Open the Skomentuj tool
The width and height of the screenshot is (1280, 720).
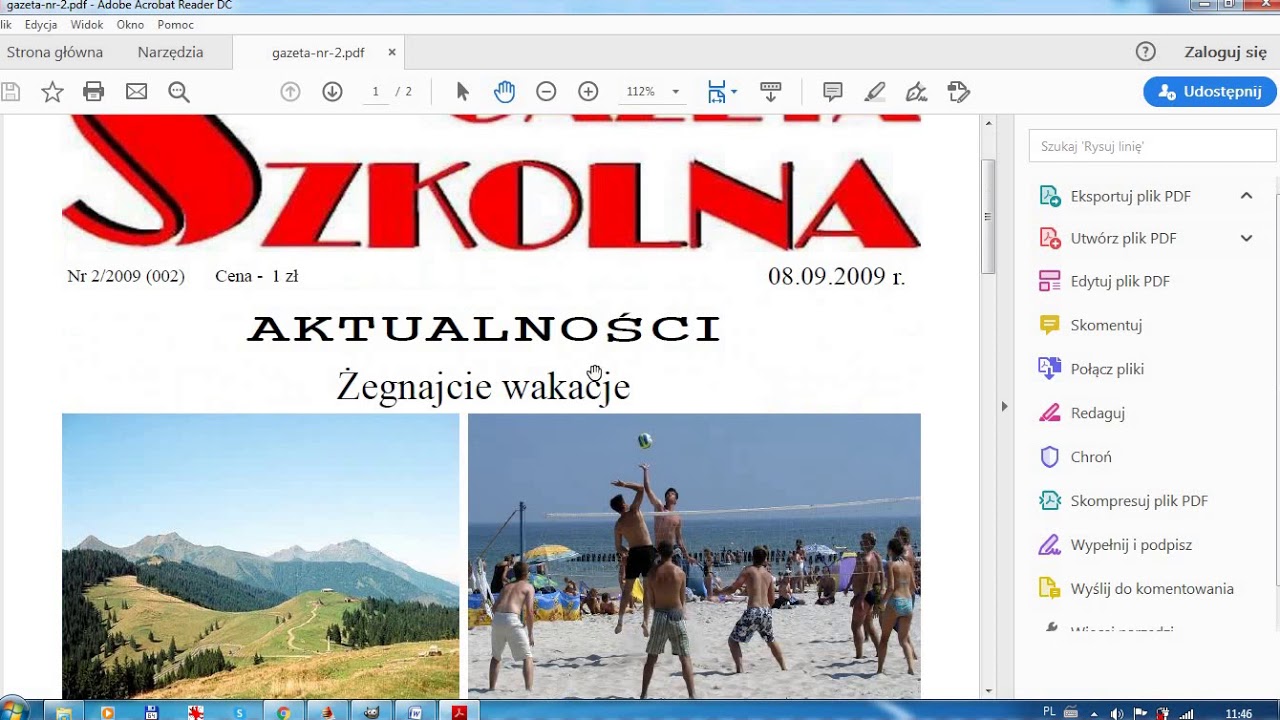tap(1106, 325)
